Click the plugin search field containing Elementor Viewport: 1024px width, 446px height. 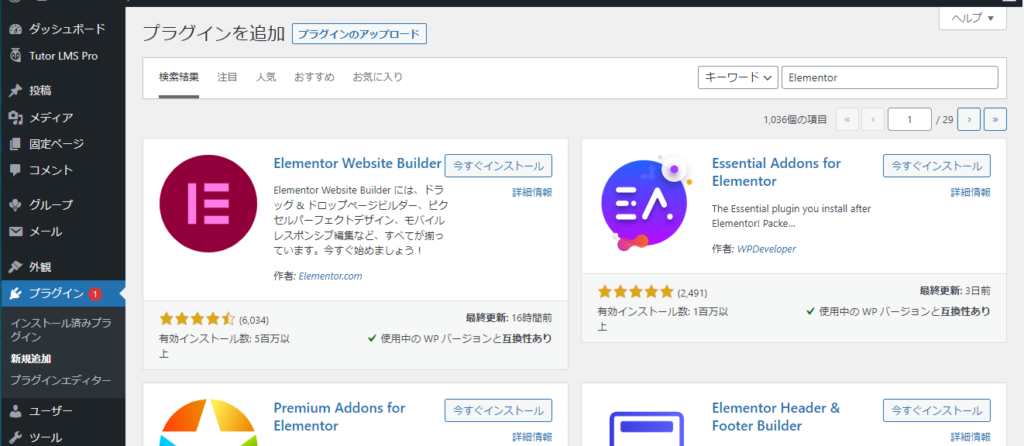[x=889, y=77]
